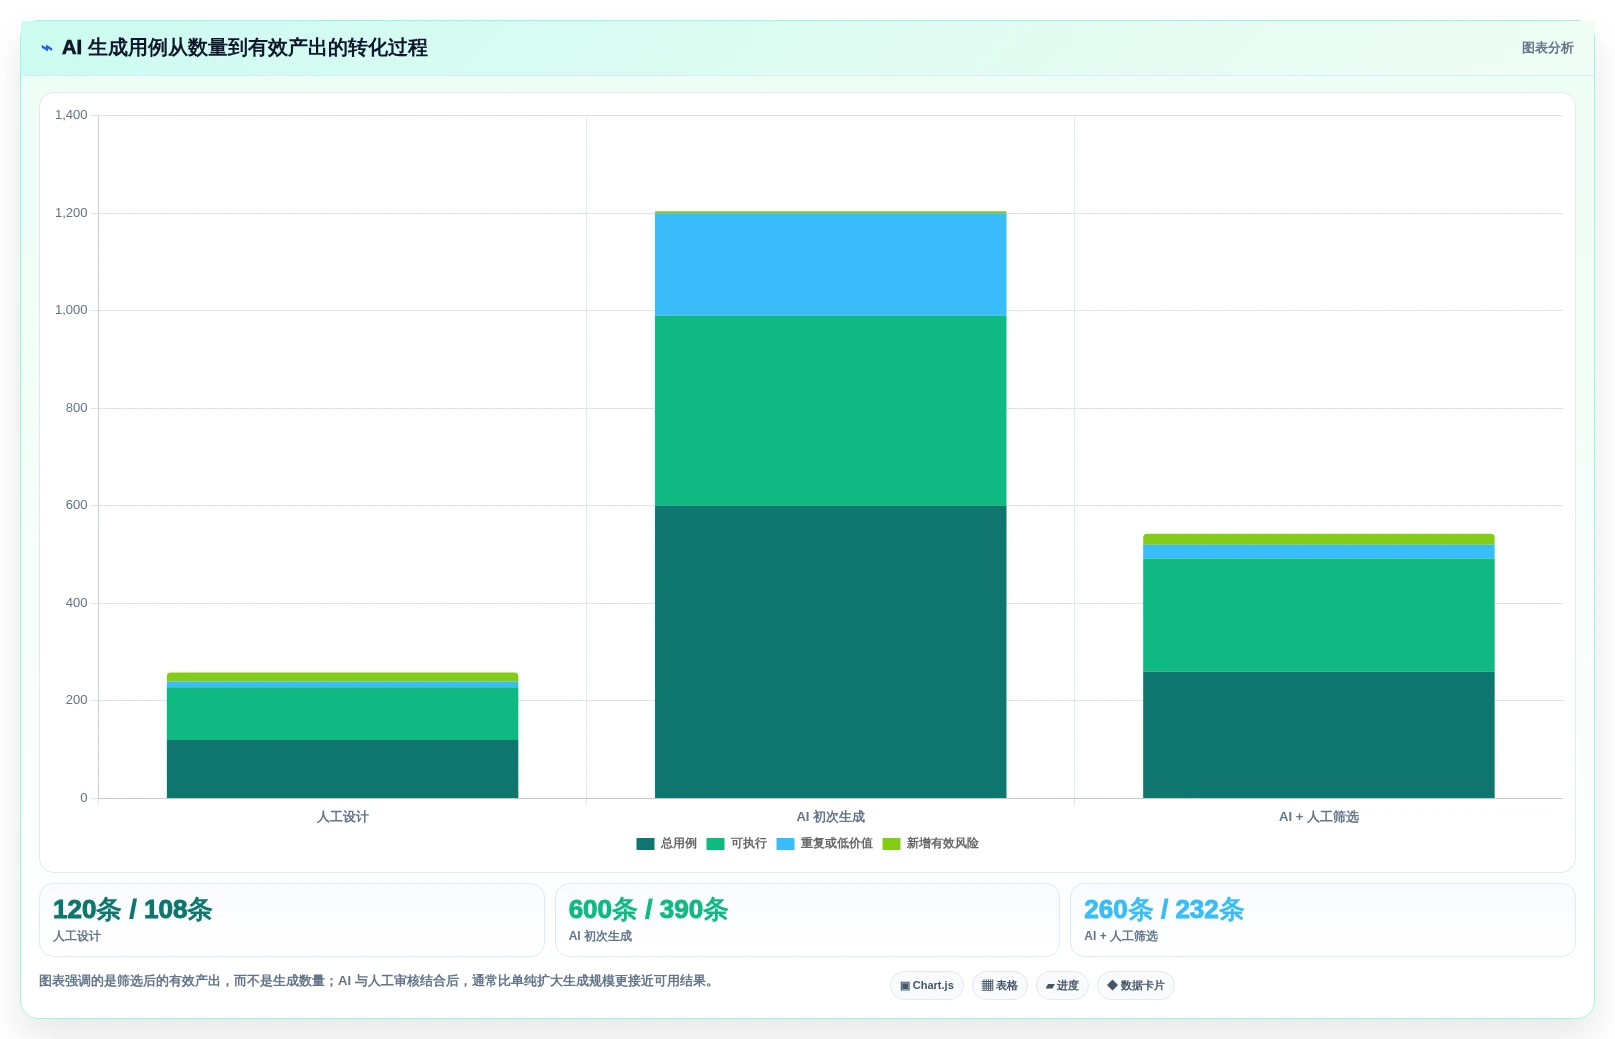Screen dimensions: 1615x1039
Task: Click the AI + 人工筛选 x-axis label
Action: coord(1318,817)
